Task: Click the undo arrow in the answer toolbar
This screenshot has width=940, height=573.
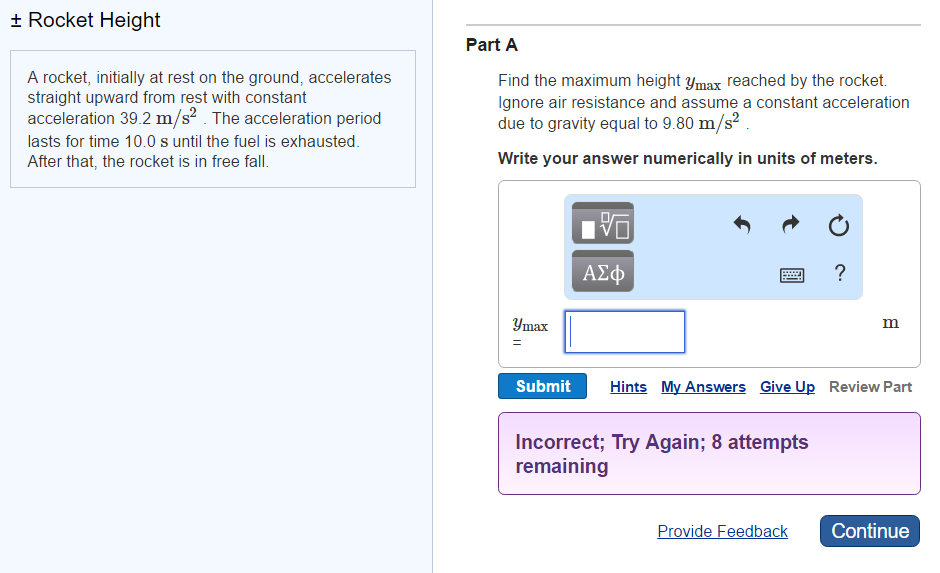Action: [x=741, y=225]
